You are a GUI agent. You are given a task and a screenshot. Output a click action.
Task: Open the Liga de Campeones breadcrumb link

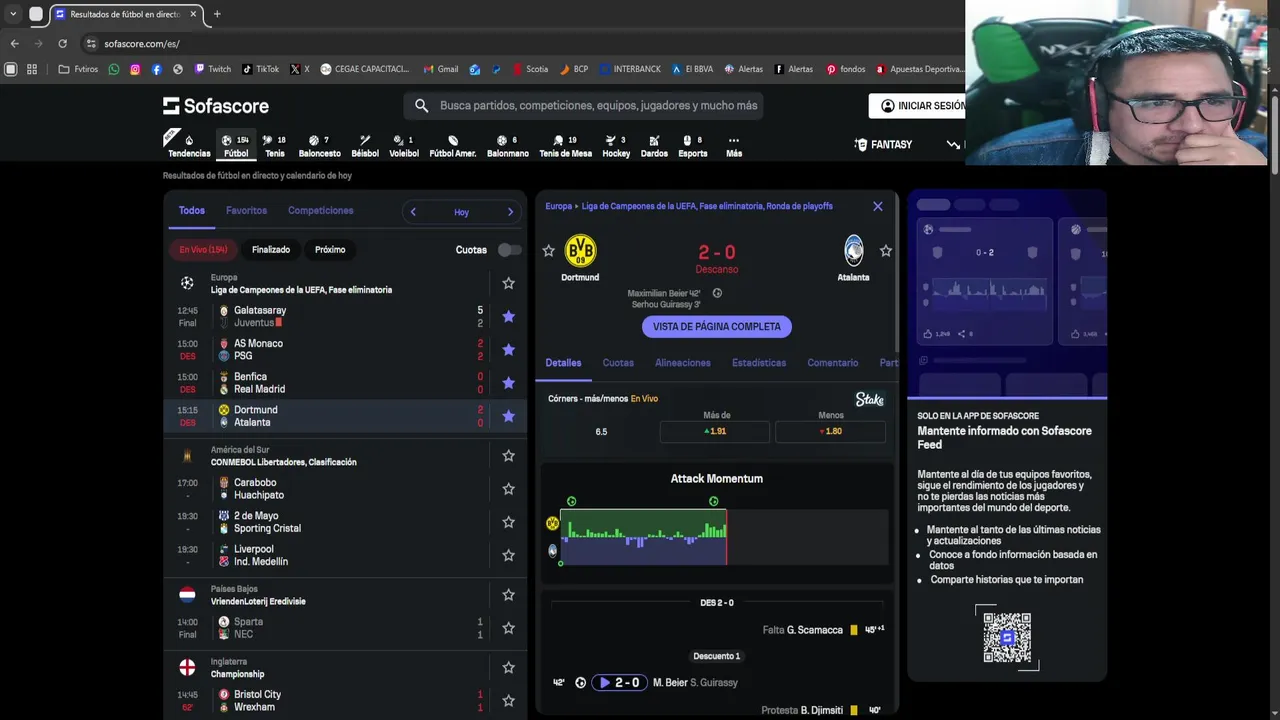tap(707, 206)
